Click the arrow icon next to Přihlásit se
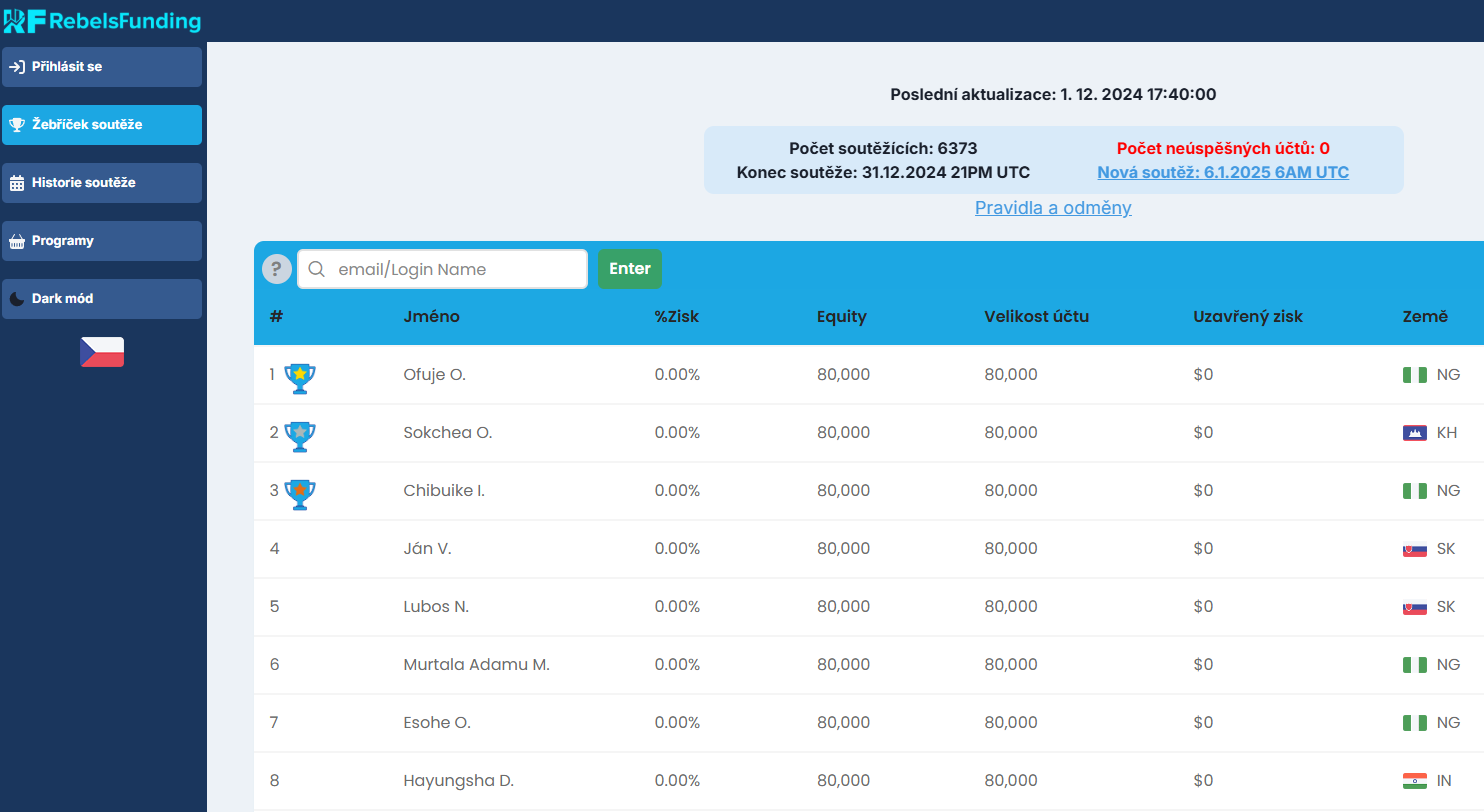This screenshot has width=1484, height=812. coord(17,67)
